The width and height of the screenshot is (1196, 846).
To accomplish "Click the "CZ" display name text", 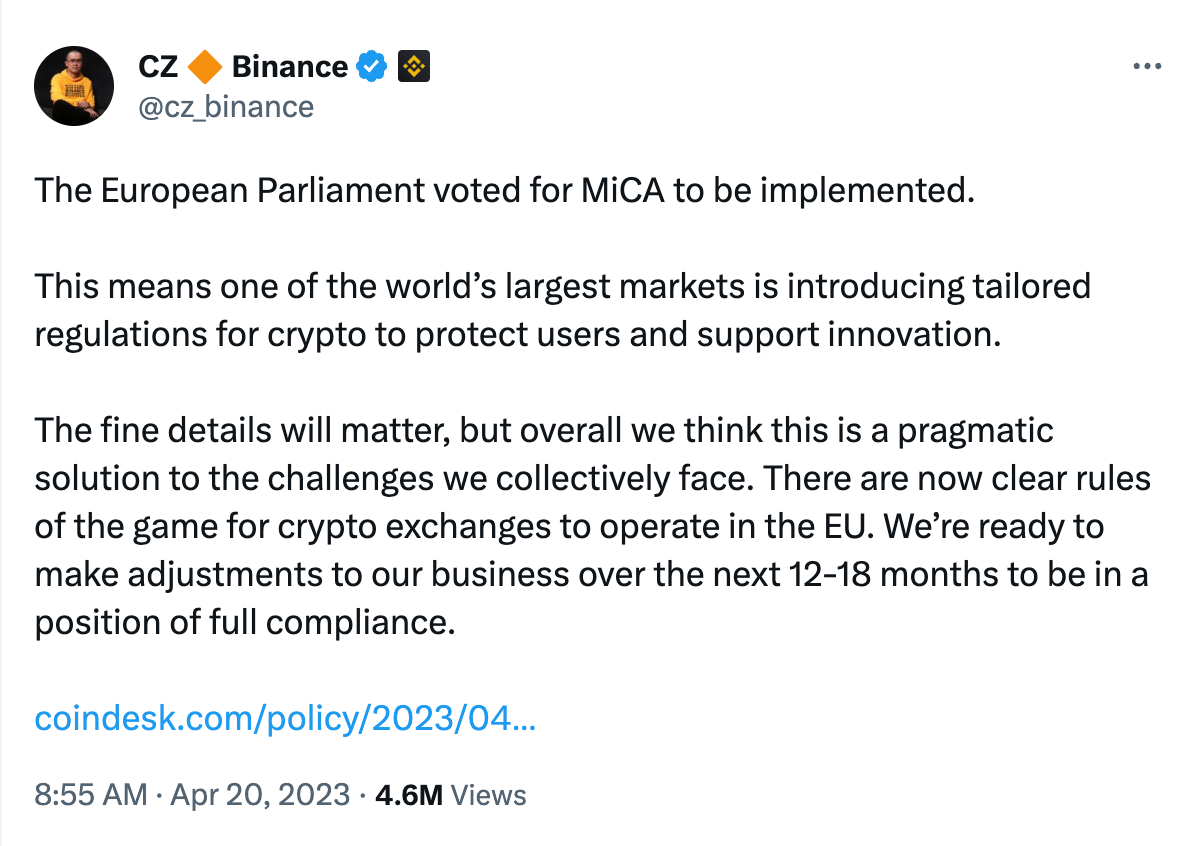I will 158,67.
